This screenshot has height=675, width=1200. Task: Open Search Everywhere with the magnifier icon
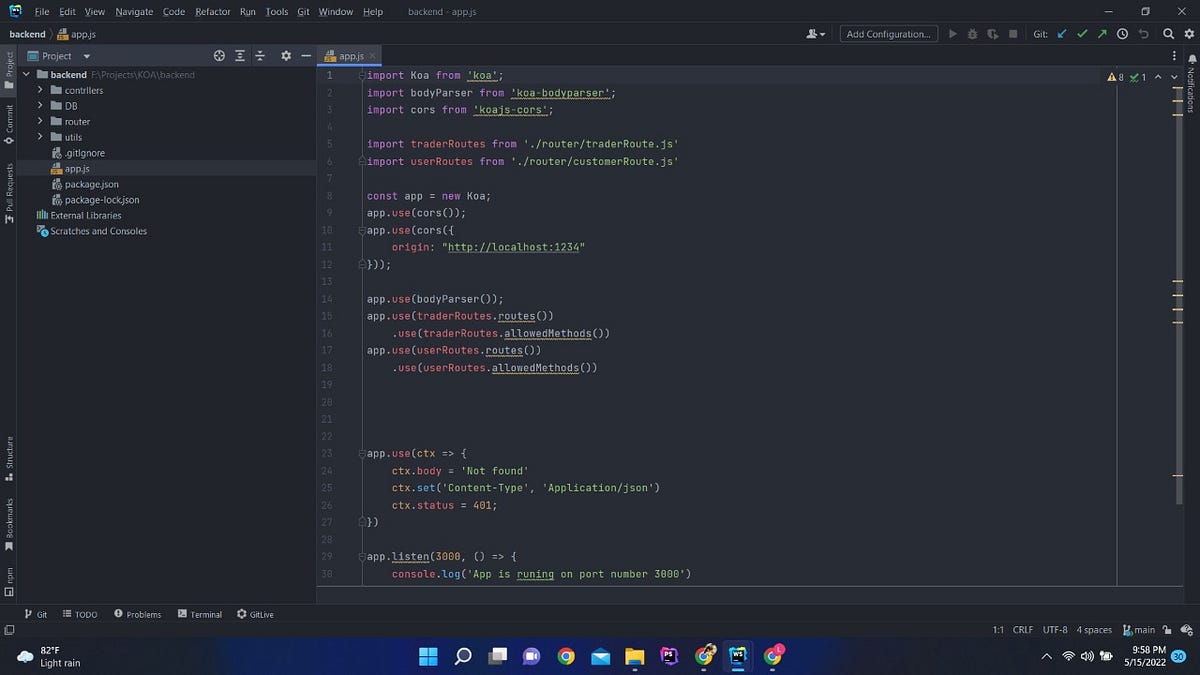[x=1167, y=33]
